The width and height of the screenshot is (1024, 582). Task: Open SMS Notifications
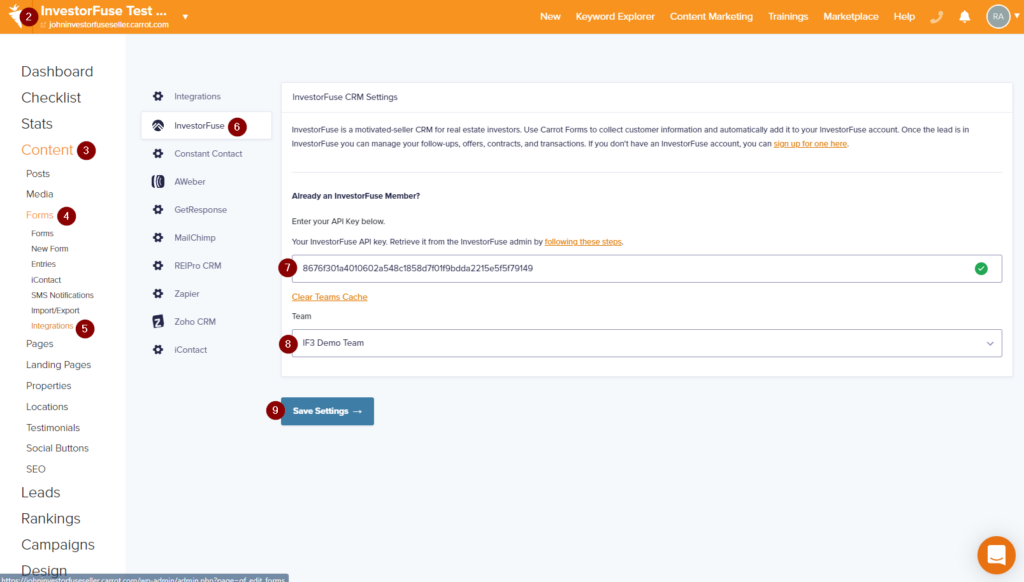(x=62, y=295)
